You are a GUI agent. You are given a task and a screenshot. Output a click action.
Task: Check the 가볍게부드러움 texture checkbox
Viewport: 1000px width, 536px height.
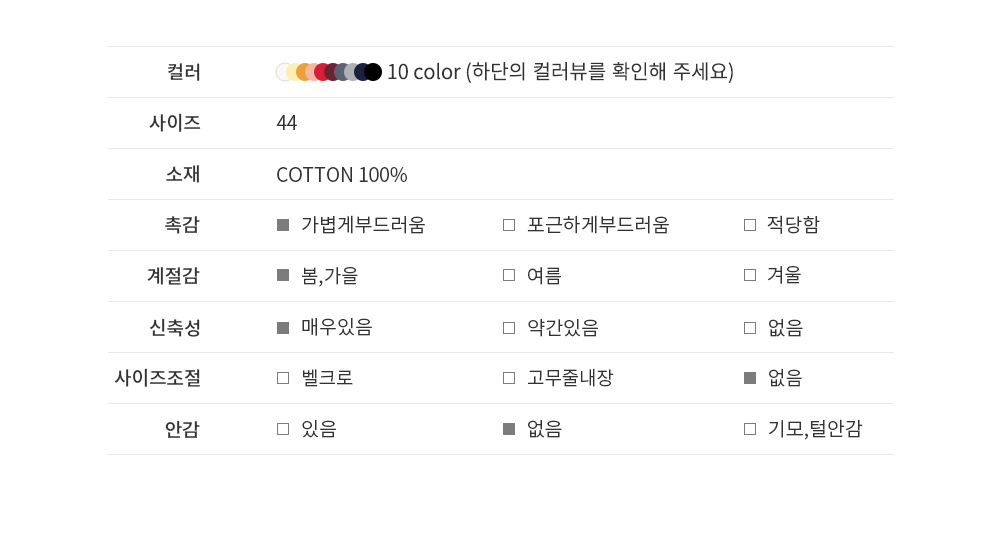click(283, 225)
